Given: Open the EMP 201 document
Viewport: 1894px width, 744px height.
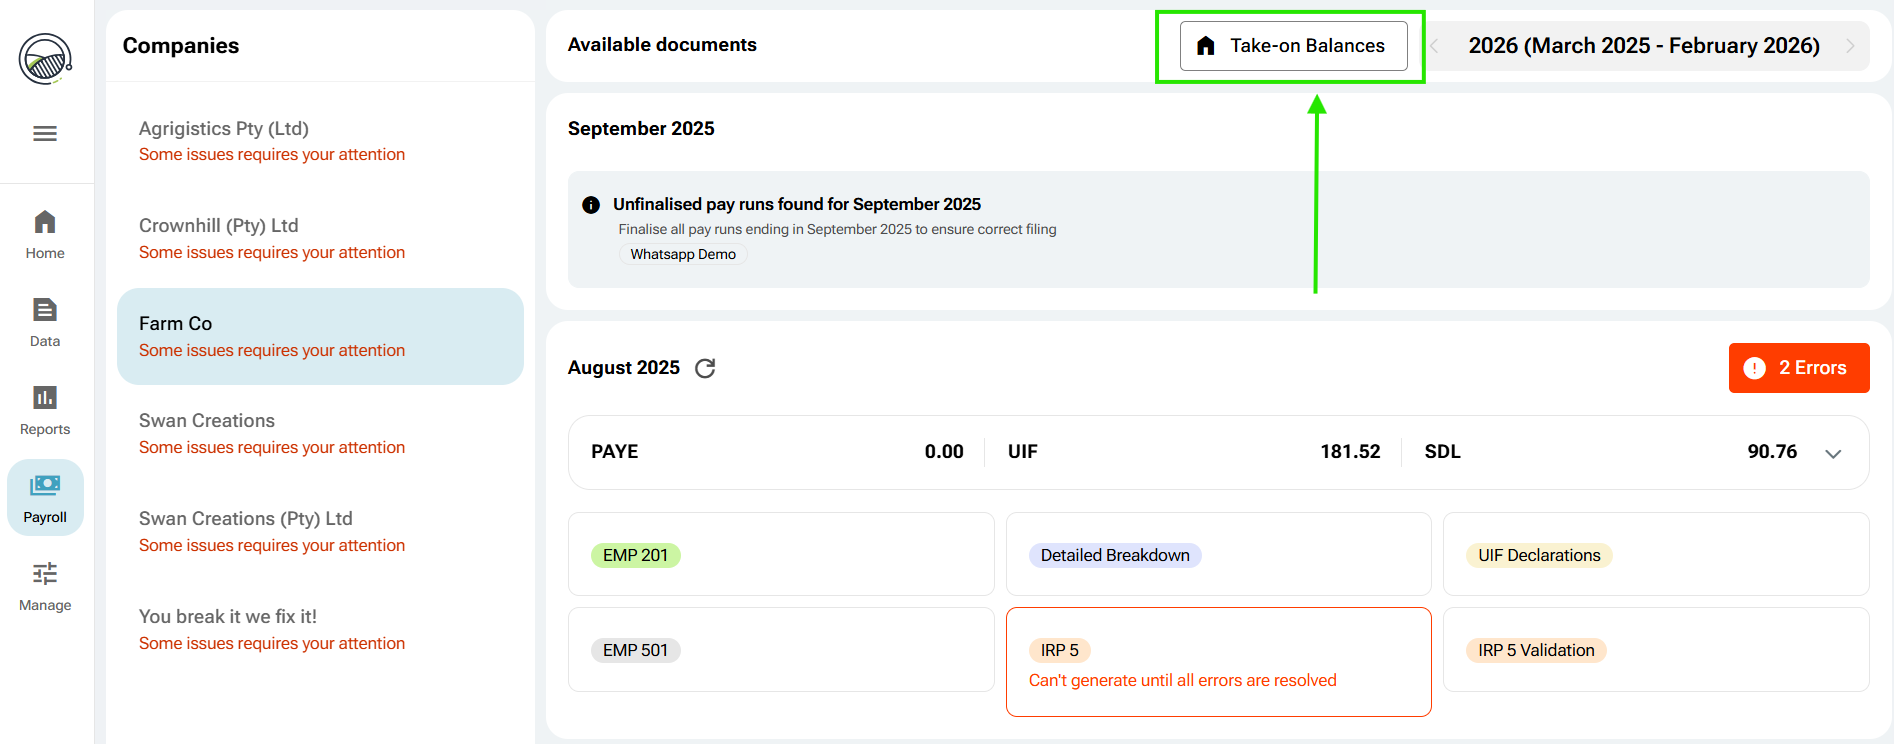Looking at the screenshot, I should coord(635,555).
